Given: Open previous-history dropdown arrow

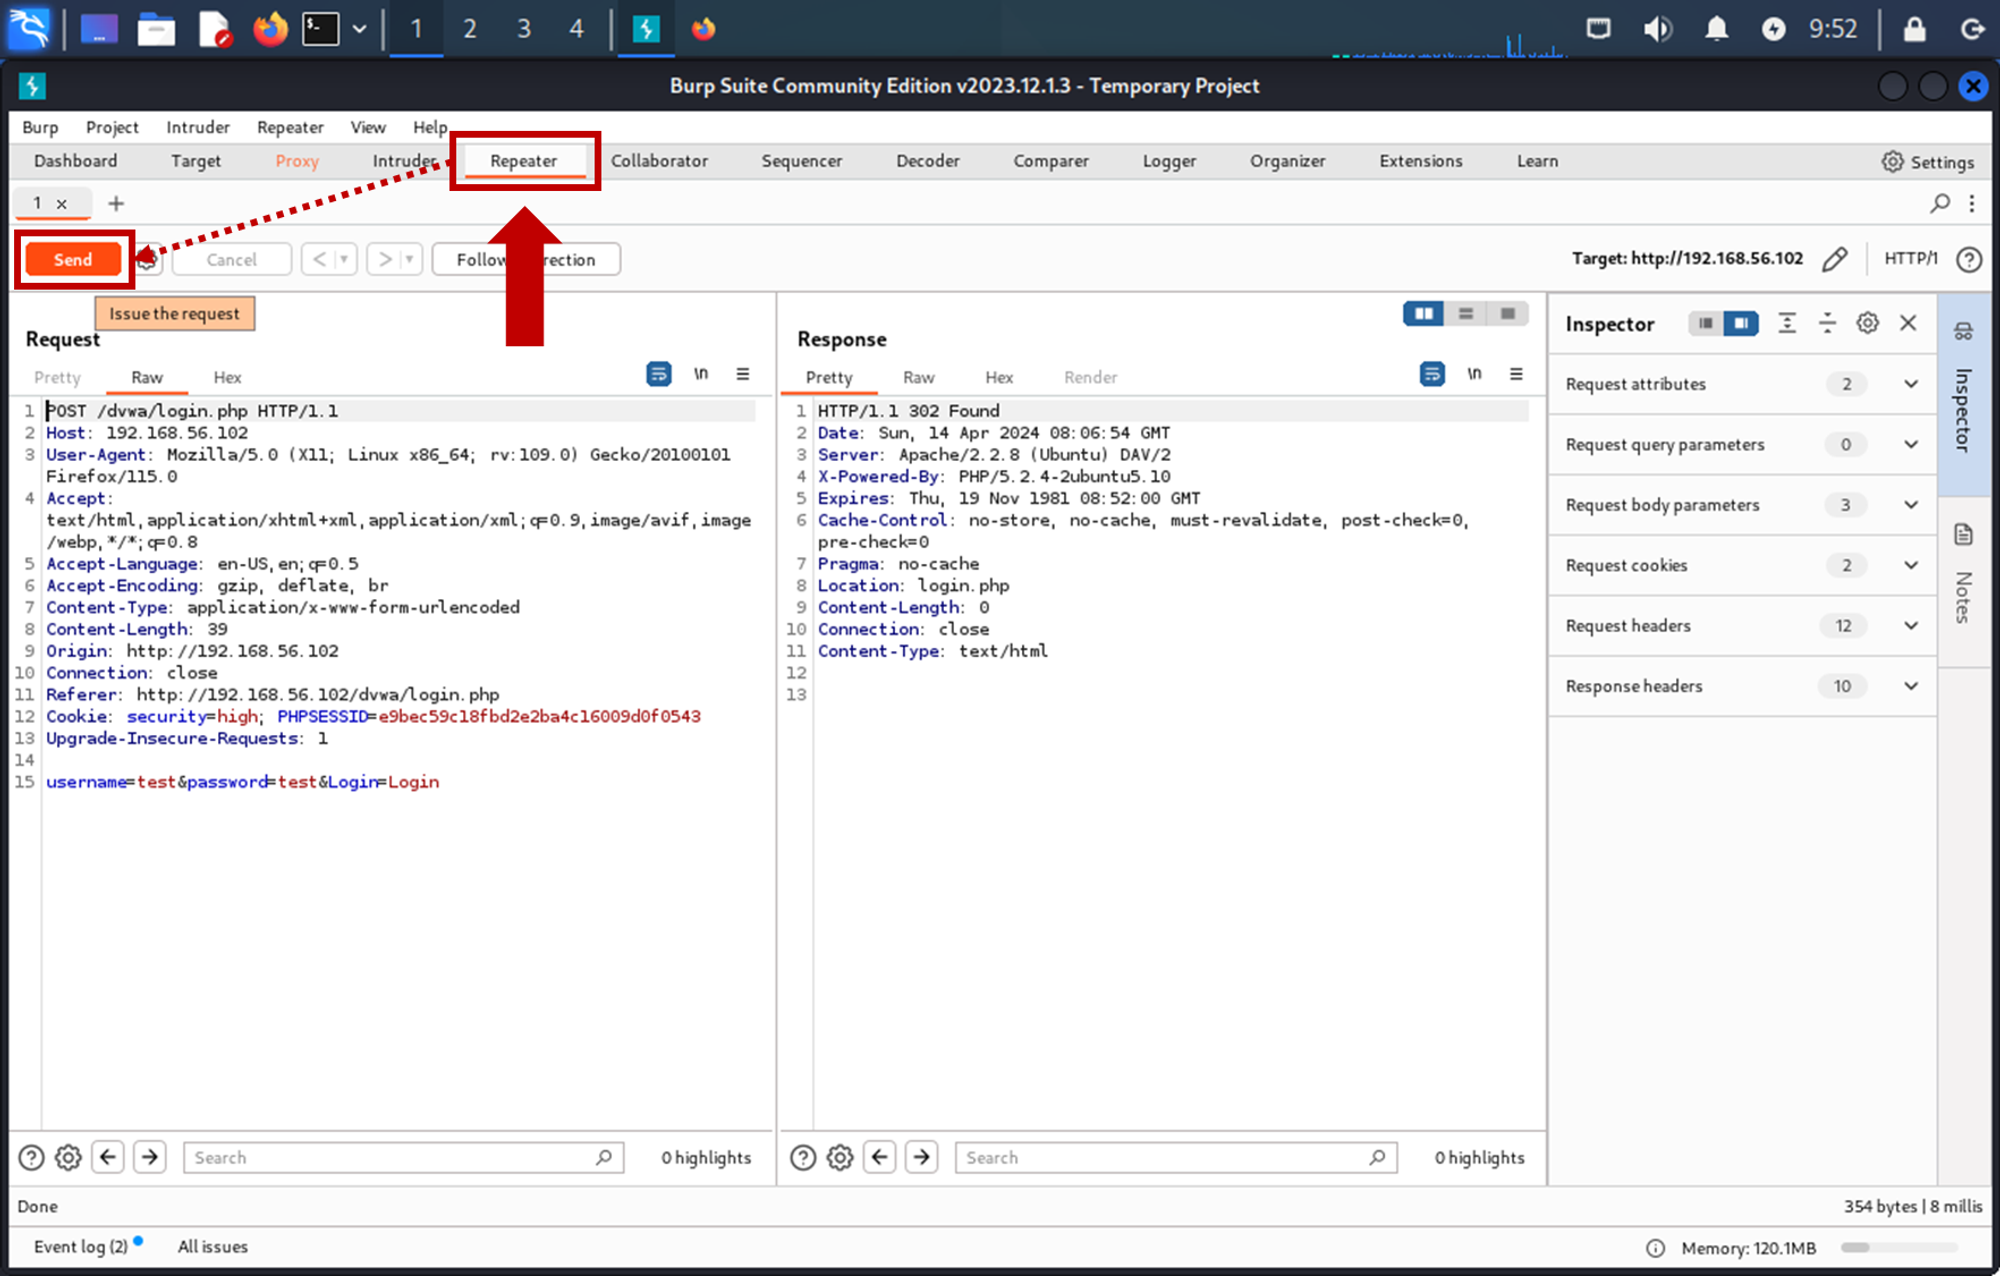Looking at the screenshot, I should [344, 259].
